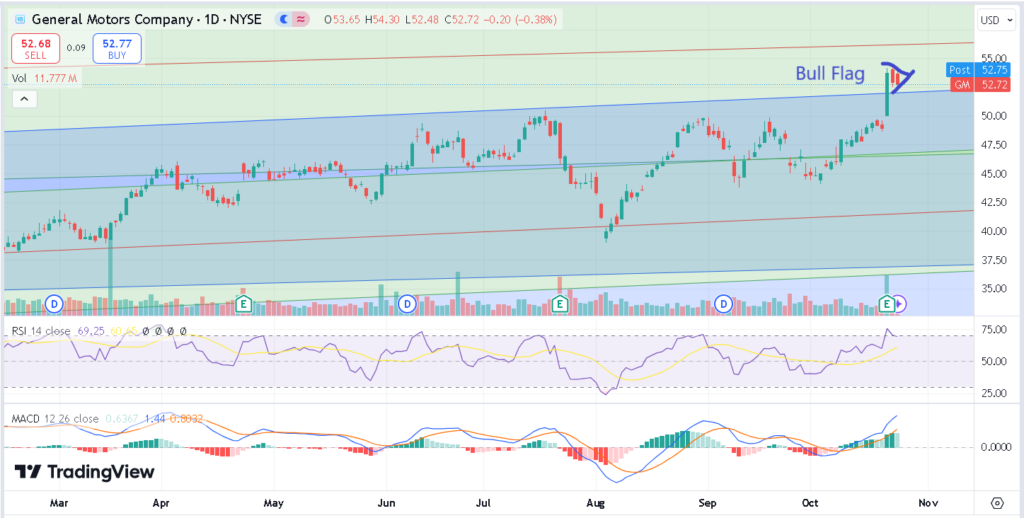The image size is (1024, 518).
Task: Select the Bull Flag text annotation
Action: coord(829,74)
